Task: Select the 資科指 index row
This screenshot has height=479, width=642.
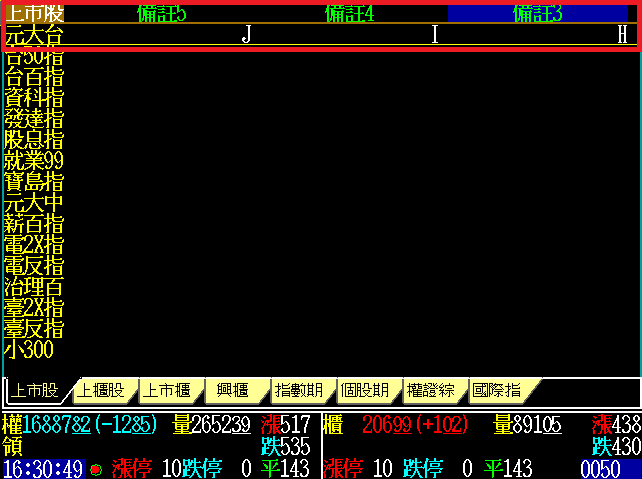Action: click(x=34, y=98)
